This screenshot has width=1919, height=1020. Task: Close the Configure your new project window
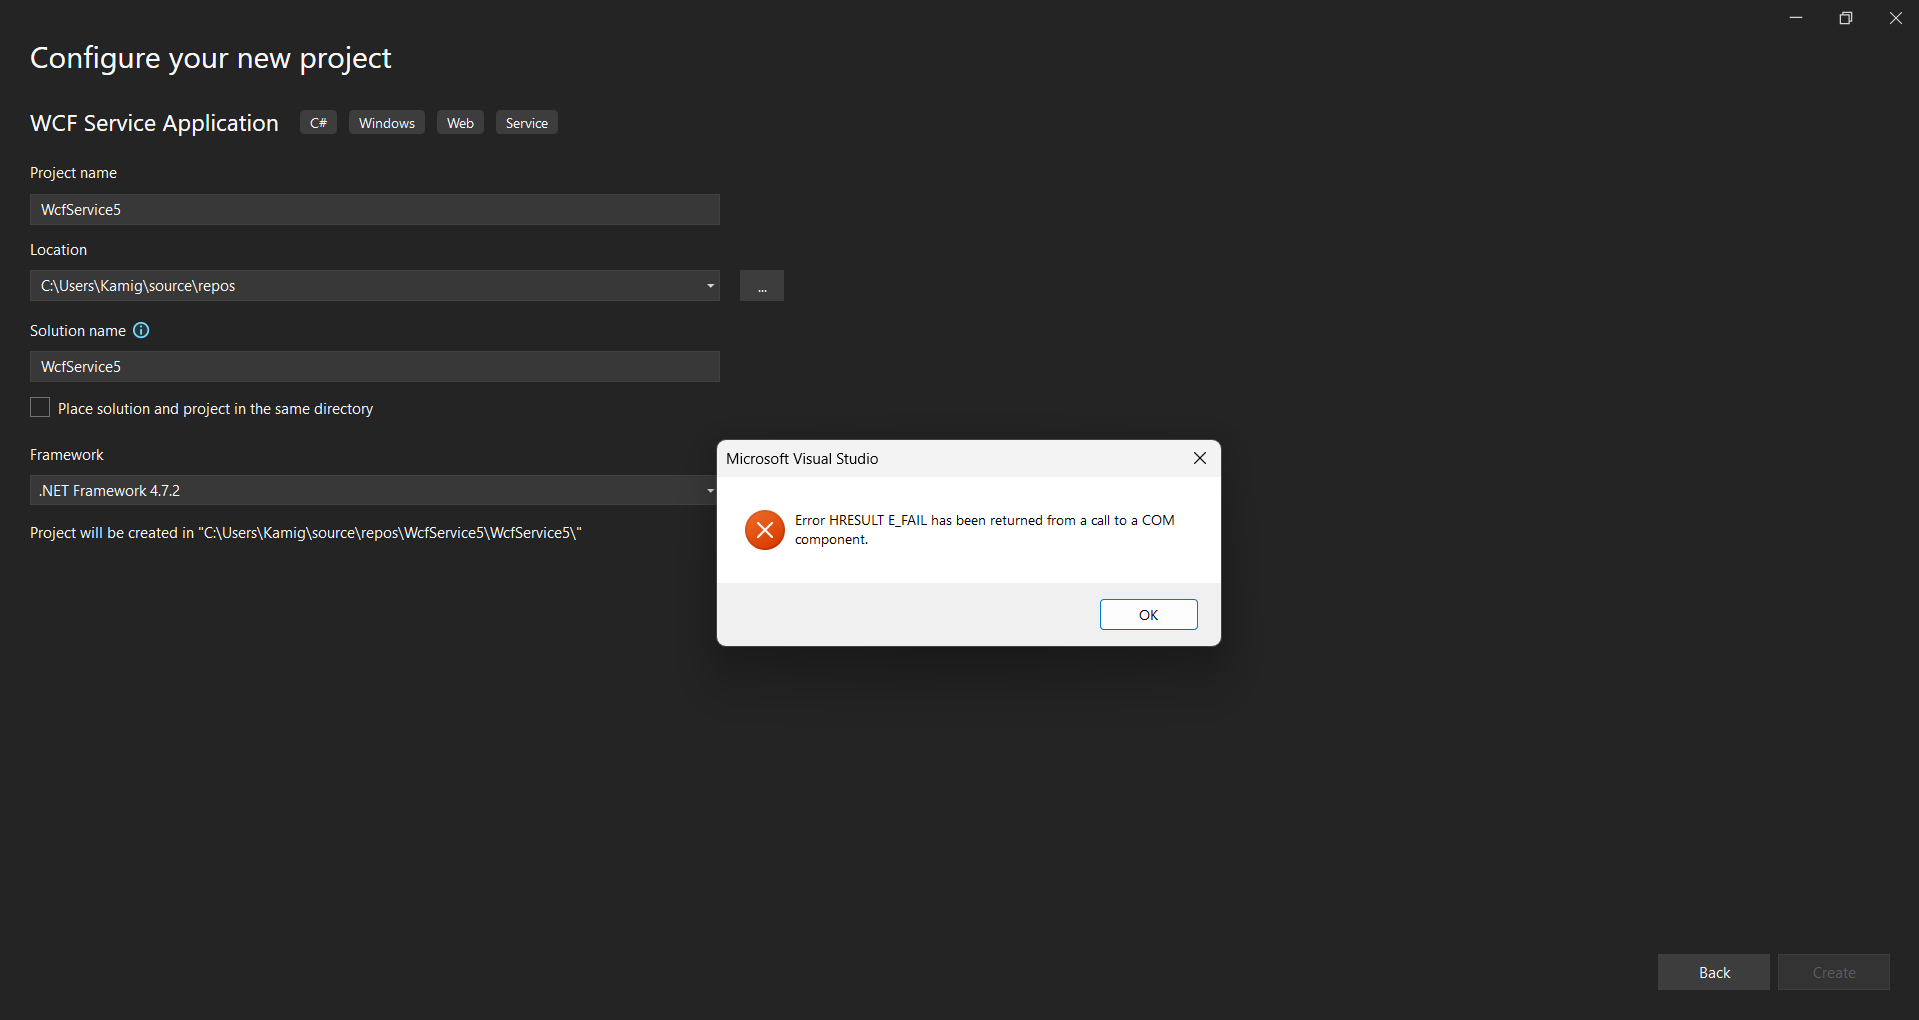point(1896,18)
